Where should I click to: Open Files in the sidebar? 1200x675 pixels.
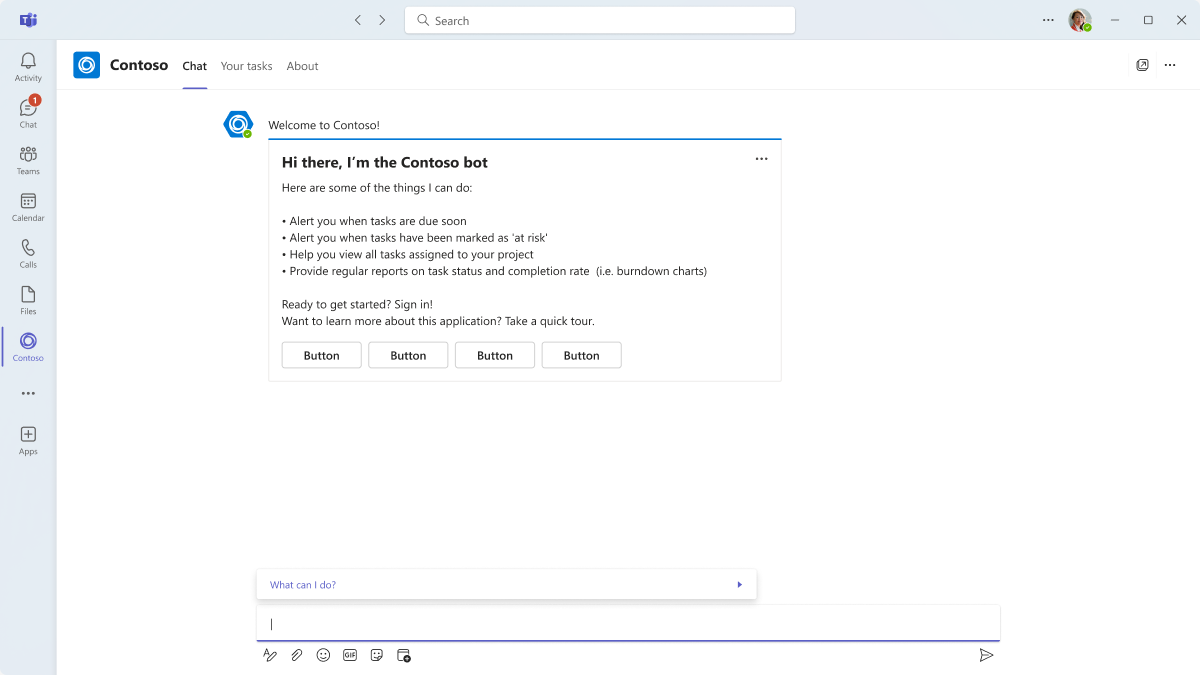tap(28, 300)
